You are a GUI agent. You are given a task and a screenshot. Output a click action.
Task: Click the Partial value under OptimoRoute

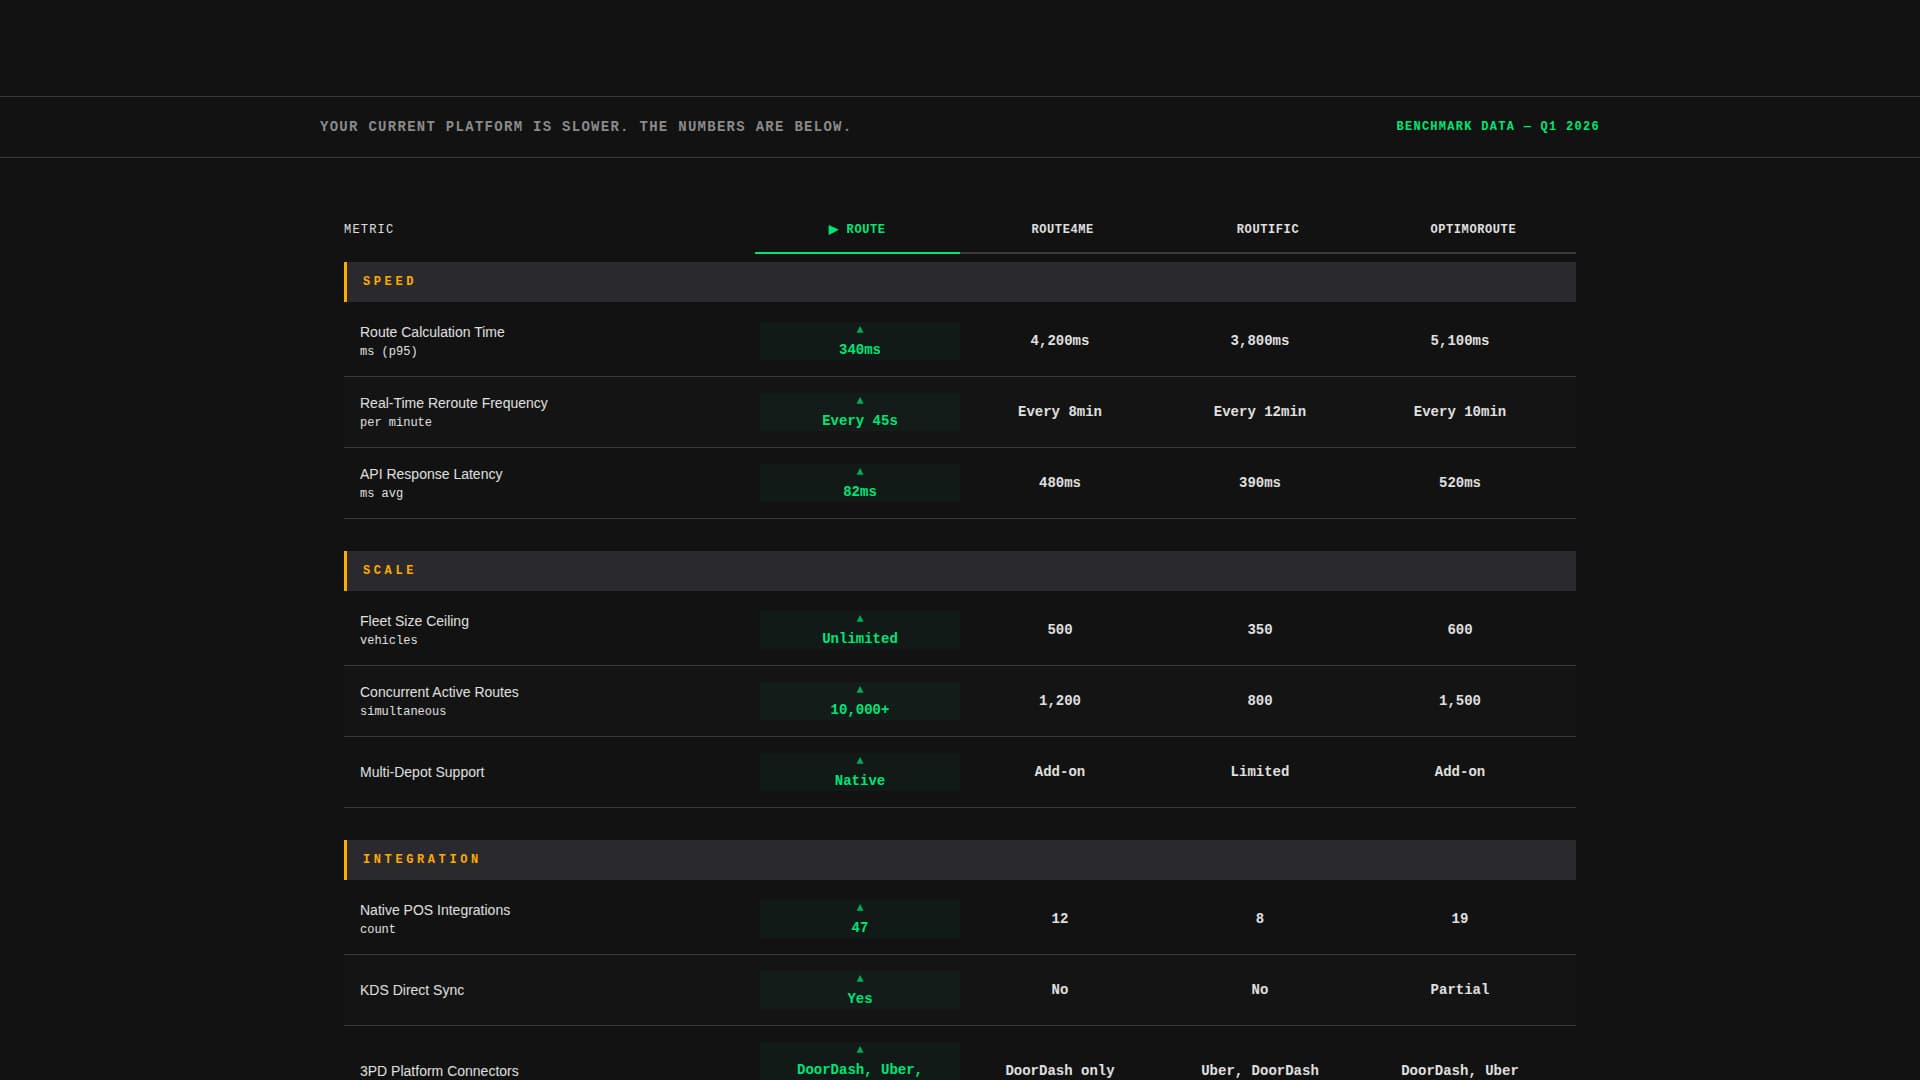coord(1460,990)
